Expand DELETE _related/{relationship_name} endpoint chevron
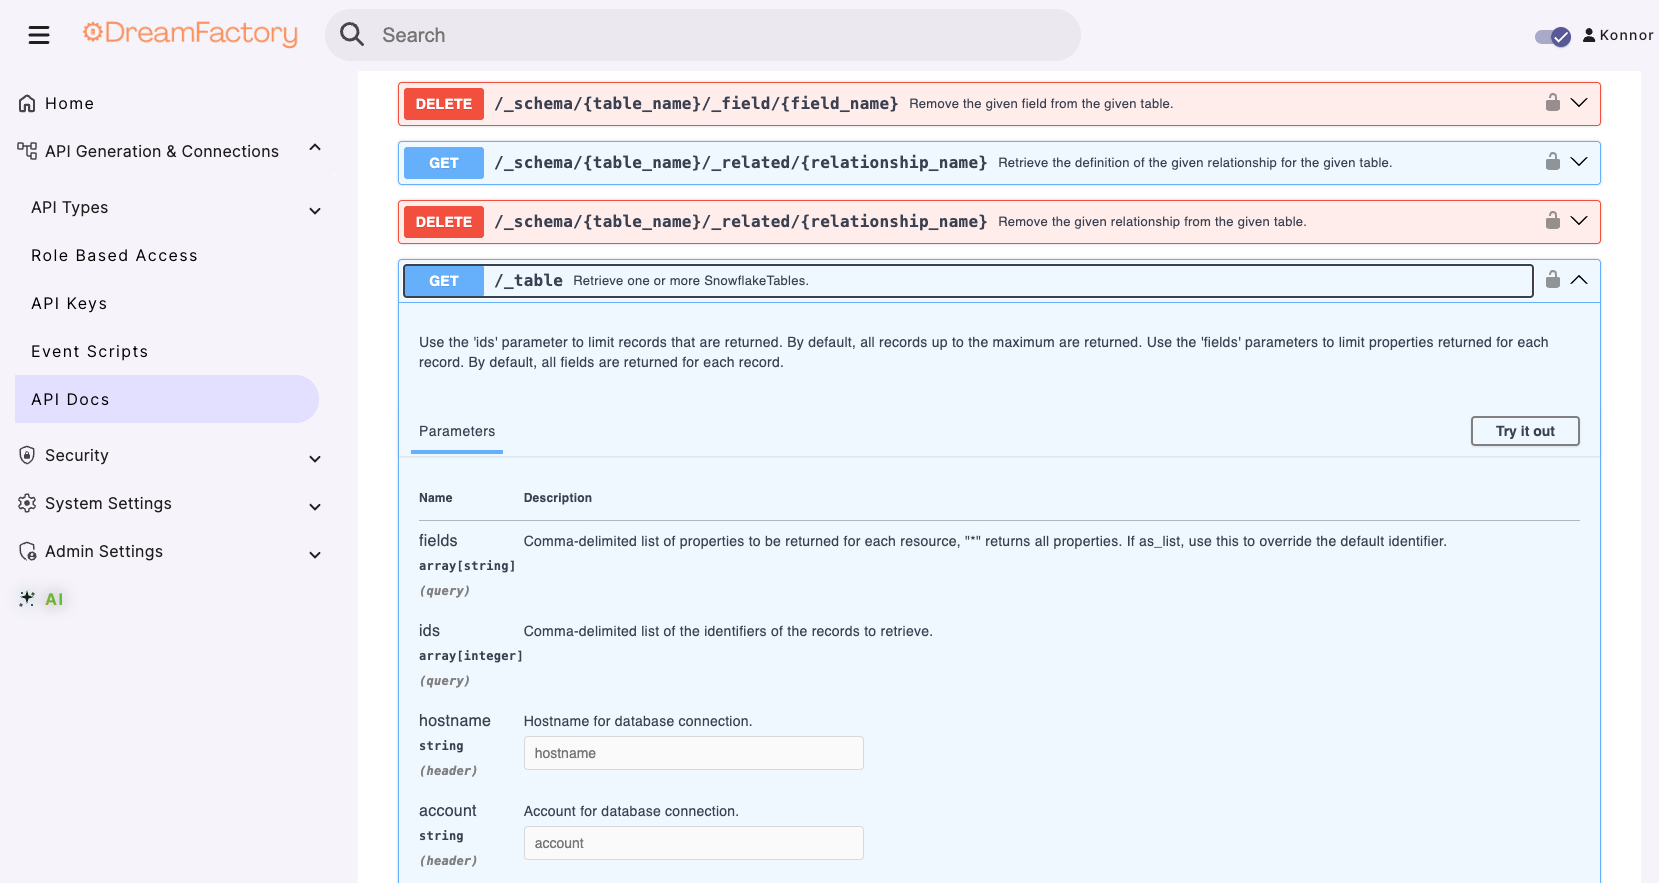The height and width of the screenshot is (883, 1659). (1579, 220)
